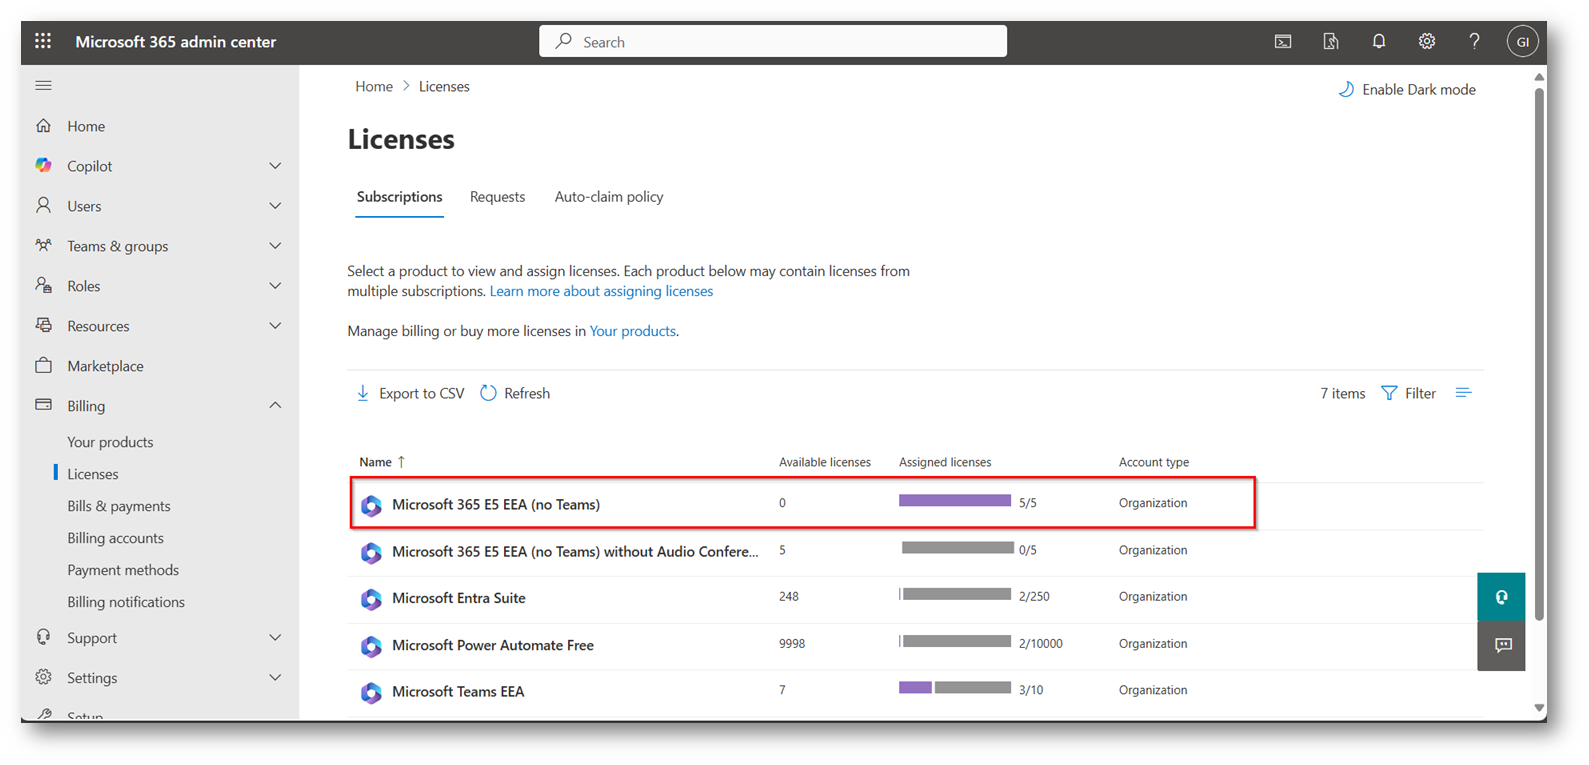The image size is (1589, 765).
Task: Open 'Learn more about assigning licenses' link
Action: click(x=601, y=291)
